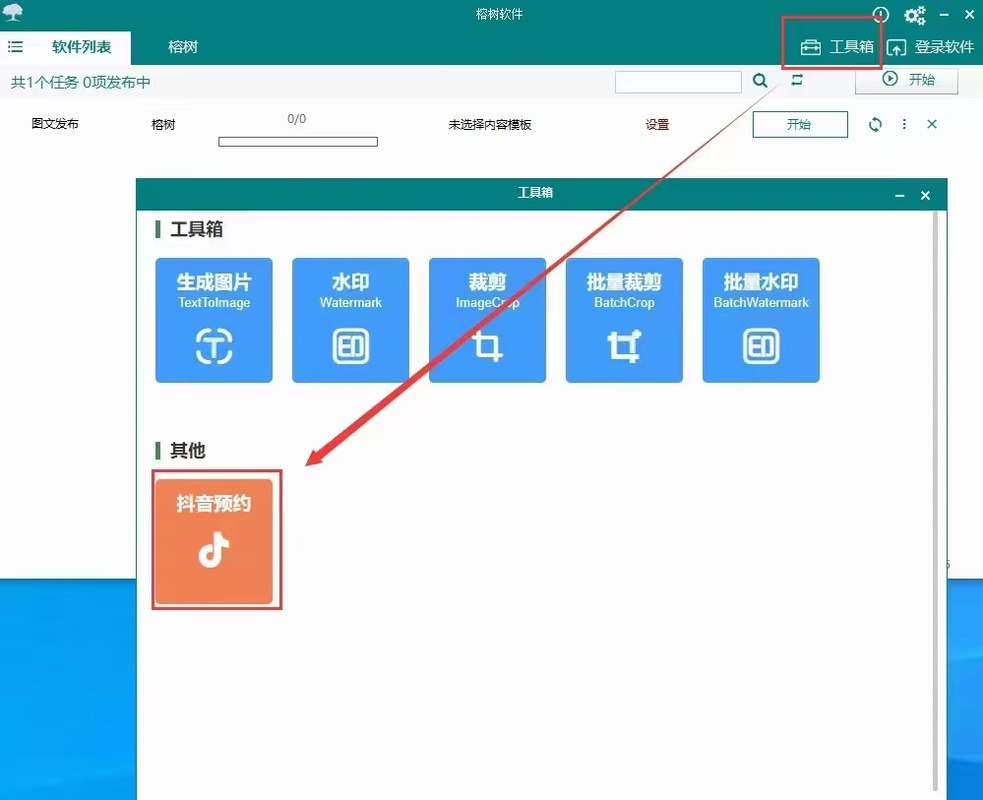Open the 生成图片 TextToImage tool
This screenshot has width=983, height=800.
click(x=214, y=320)
